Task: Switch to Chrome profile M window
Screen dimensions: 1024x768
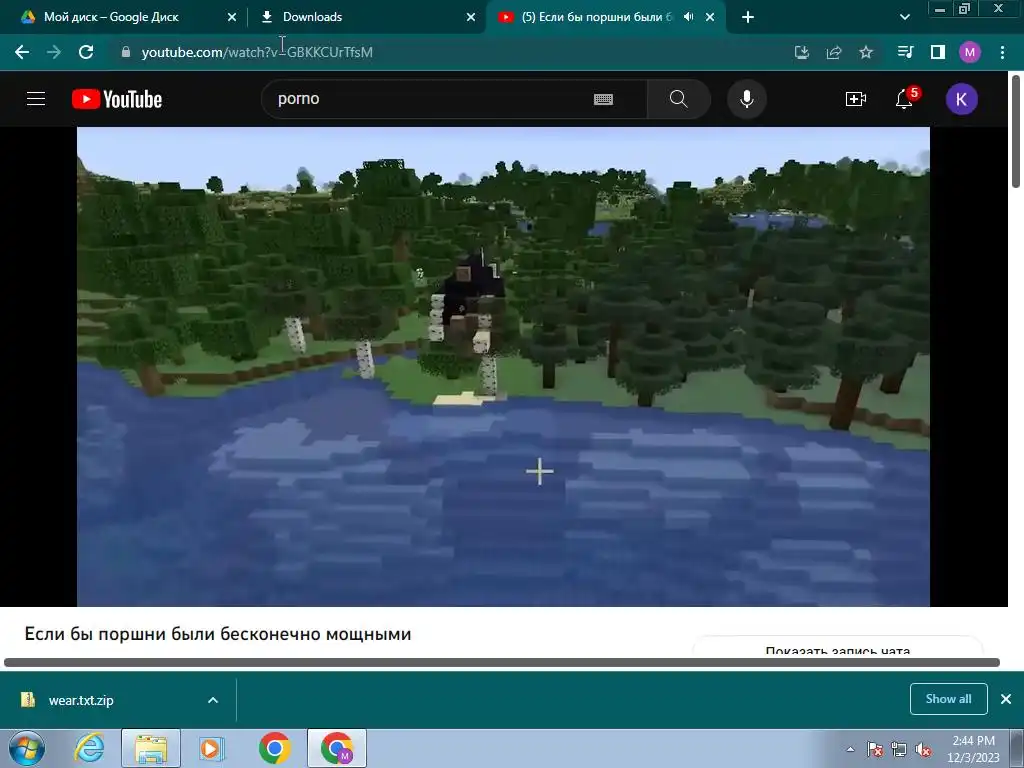Action: 337,748
